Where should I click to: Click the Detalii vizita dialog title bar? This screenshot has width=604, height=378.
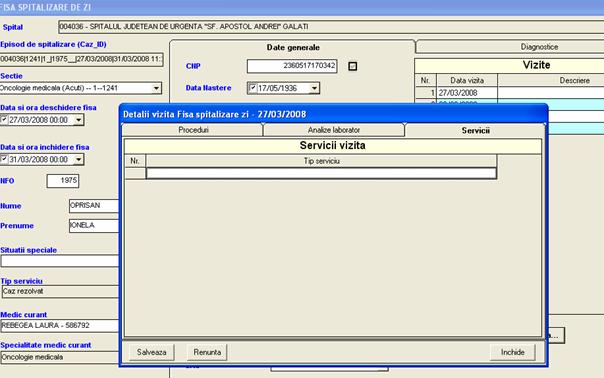point(334,114)
